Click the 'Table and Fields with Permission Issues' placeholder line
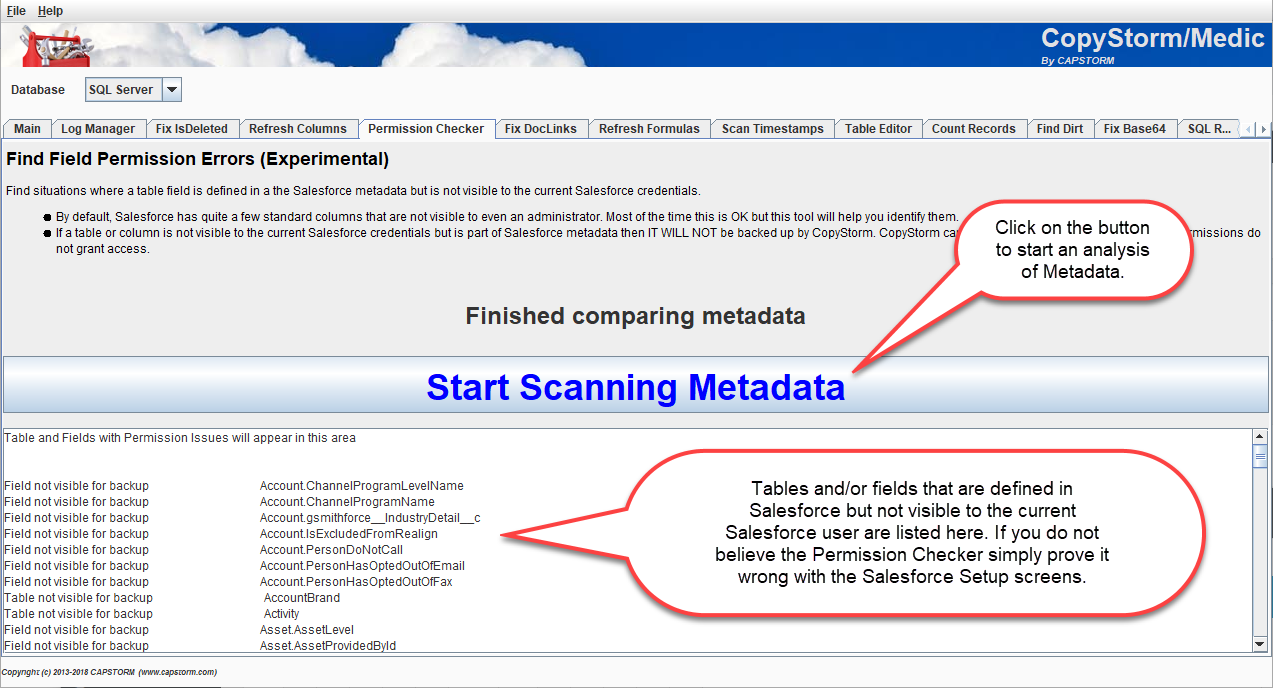The width and height of the screenshot is (1273, 688). pos(180,438)
